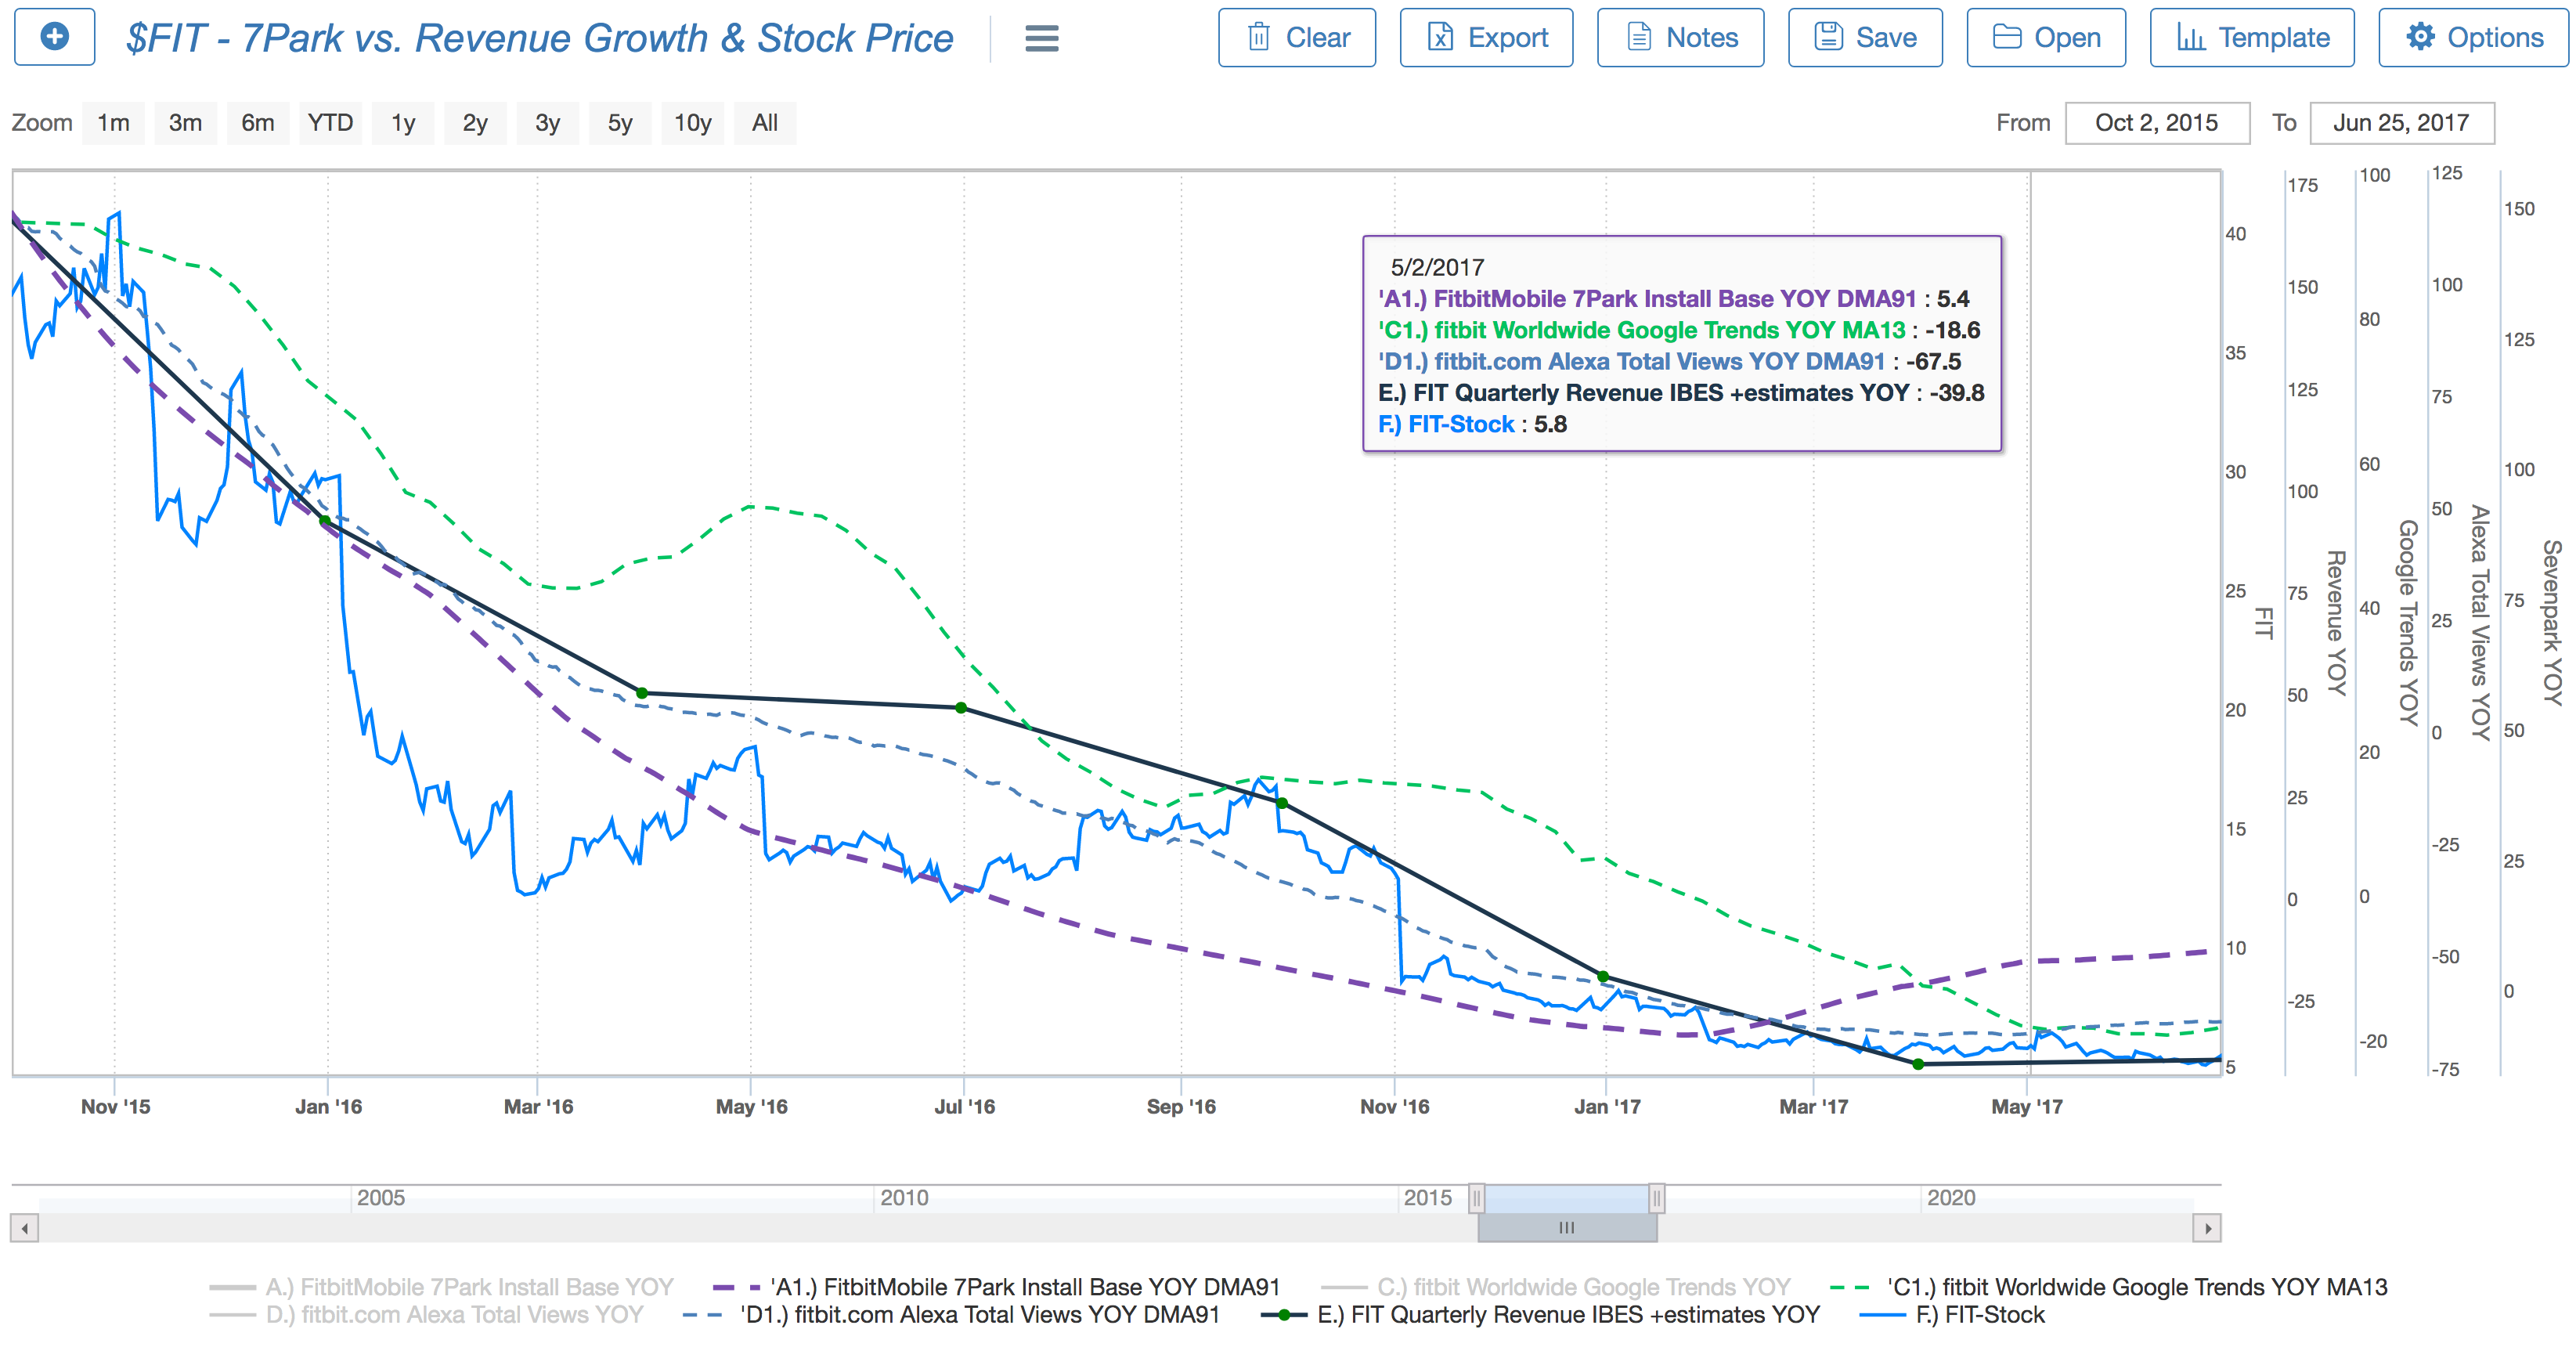Screen dimensions: 2576x1347
Task: Switch zoom to 10y
Action: pos(693,123)
